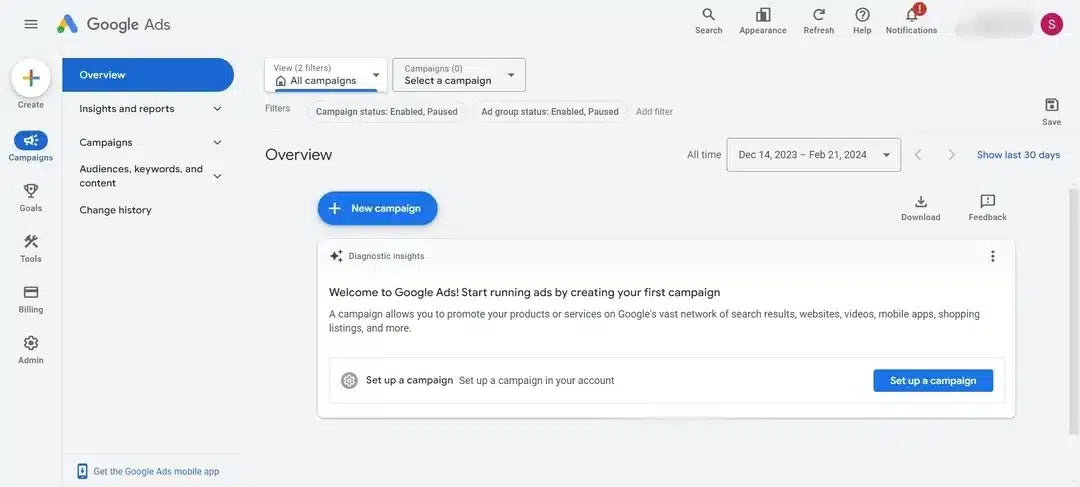Open the Billing card icon
The width and height of the screenshot is (1080, 487).
click(31, 292)
